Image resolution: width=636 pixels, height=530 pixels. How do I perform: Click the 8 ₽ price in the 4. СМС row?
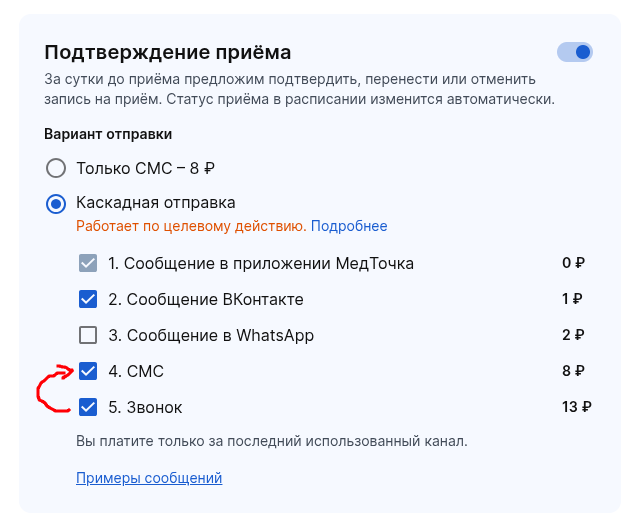pyautogui.click(x=573, y=371)
